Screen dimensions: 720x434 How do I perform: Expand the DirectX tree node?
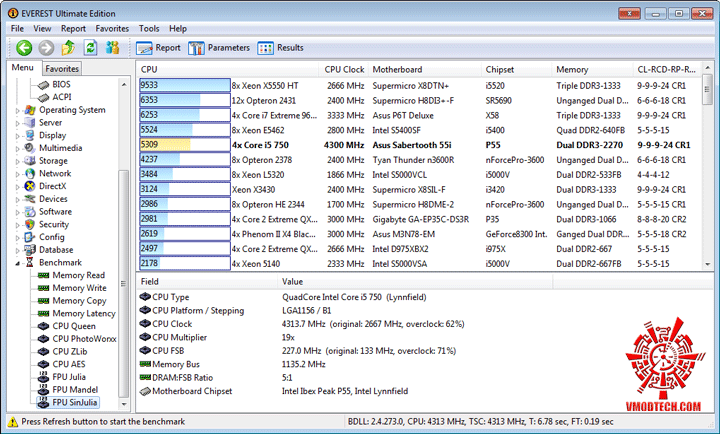click(18, 186)
